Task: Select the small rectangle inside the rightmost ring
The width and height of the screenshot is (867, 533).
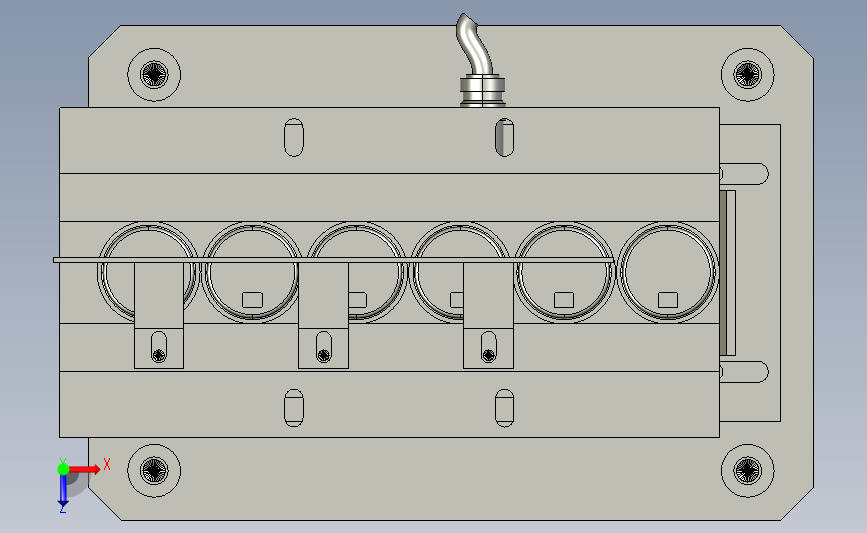Action: tap(668, 300)
